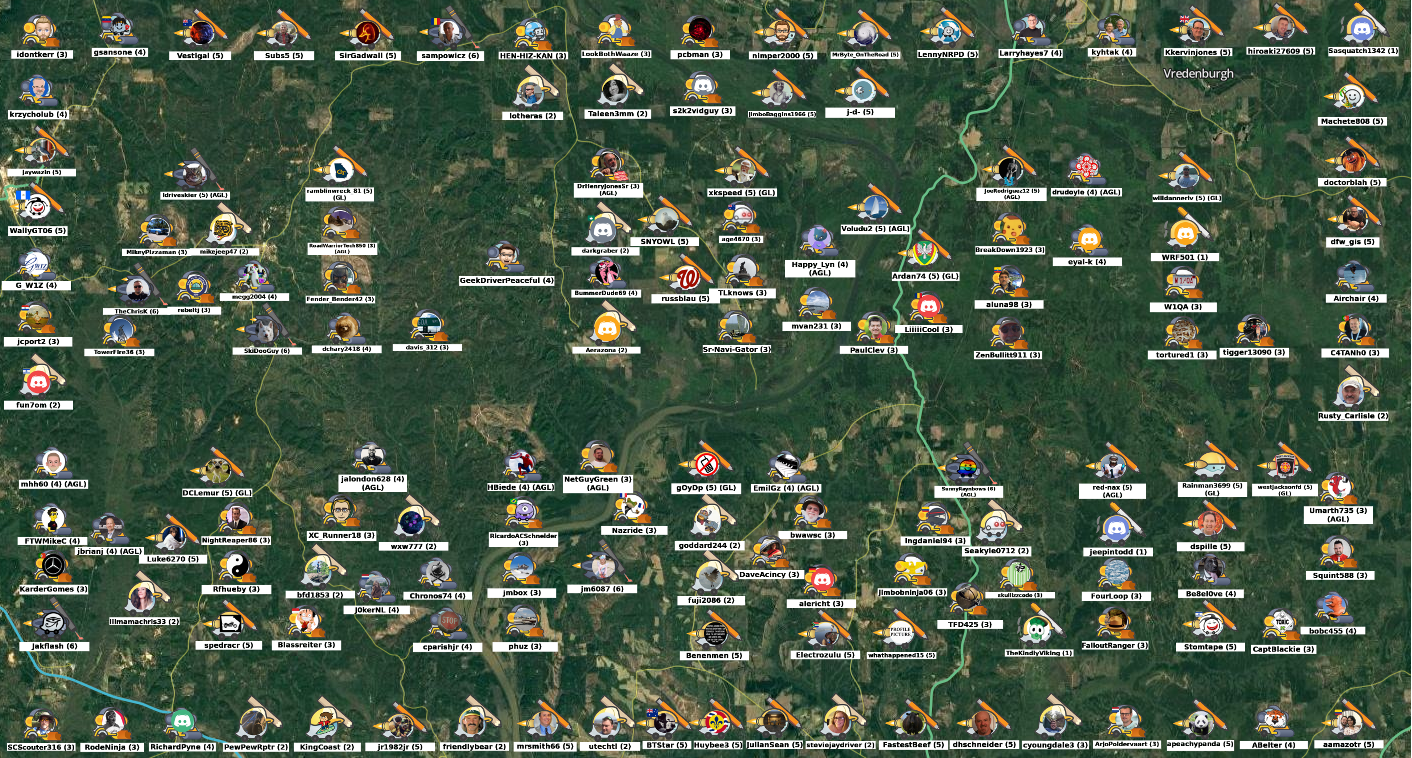Click LiiiiiCool's red Discord avatar

[926, 306]
